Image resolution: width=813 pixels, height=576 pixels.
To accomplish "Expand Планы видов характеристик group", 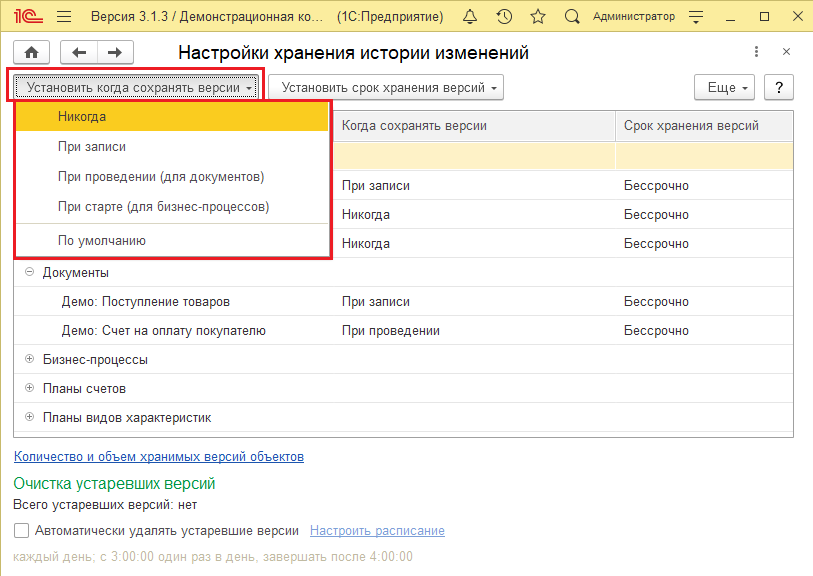I will [x=30, y=417].
